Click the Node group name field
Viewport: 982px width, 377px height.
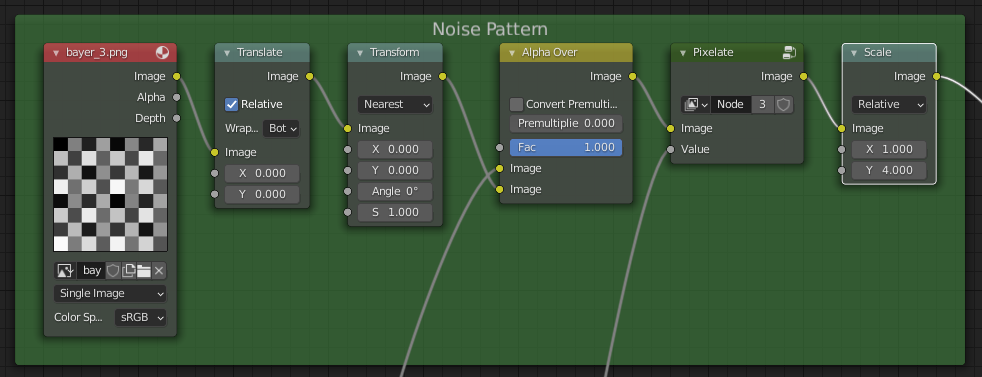point(730,105)
